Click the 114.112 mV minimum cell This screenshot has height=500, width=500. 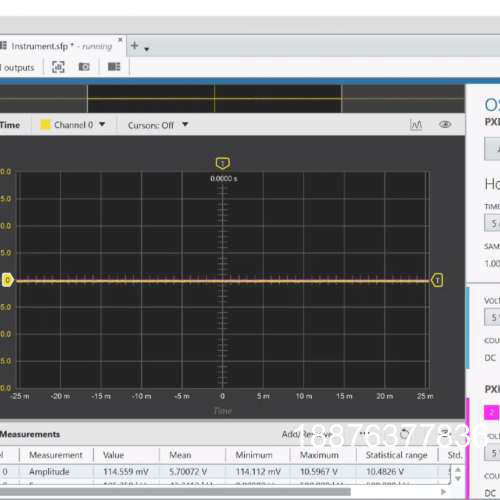(258, 472)
